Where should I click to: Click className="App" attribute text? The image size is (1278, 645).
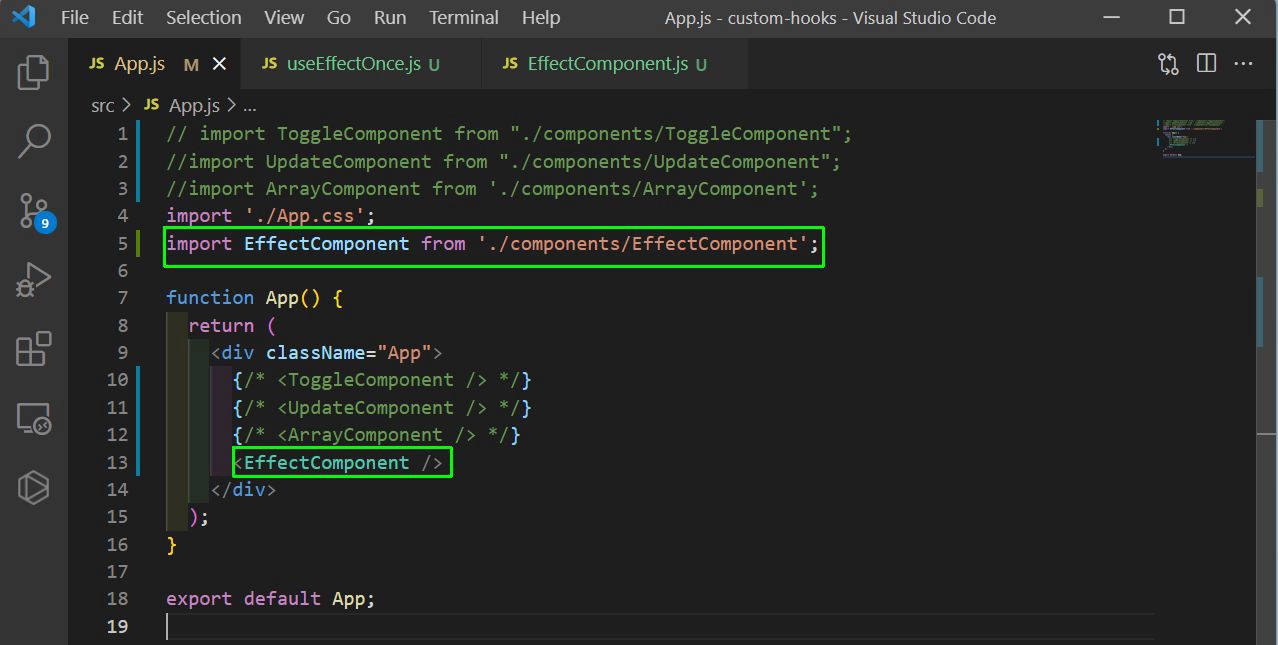348,352
